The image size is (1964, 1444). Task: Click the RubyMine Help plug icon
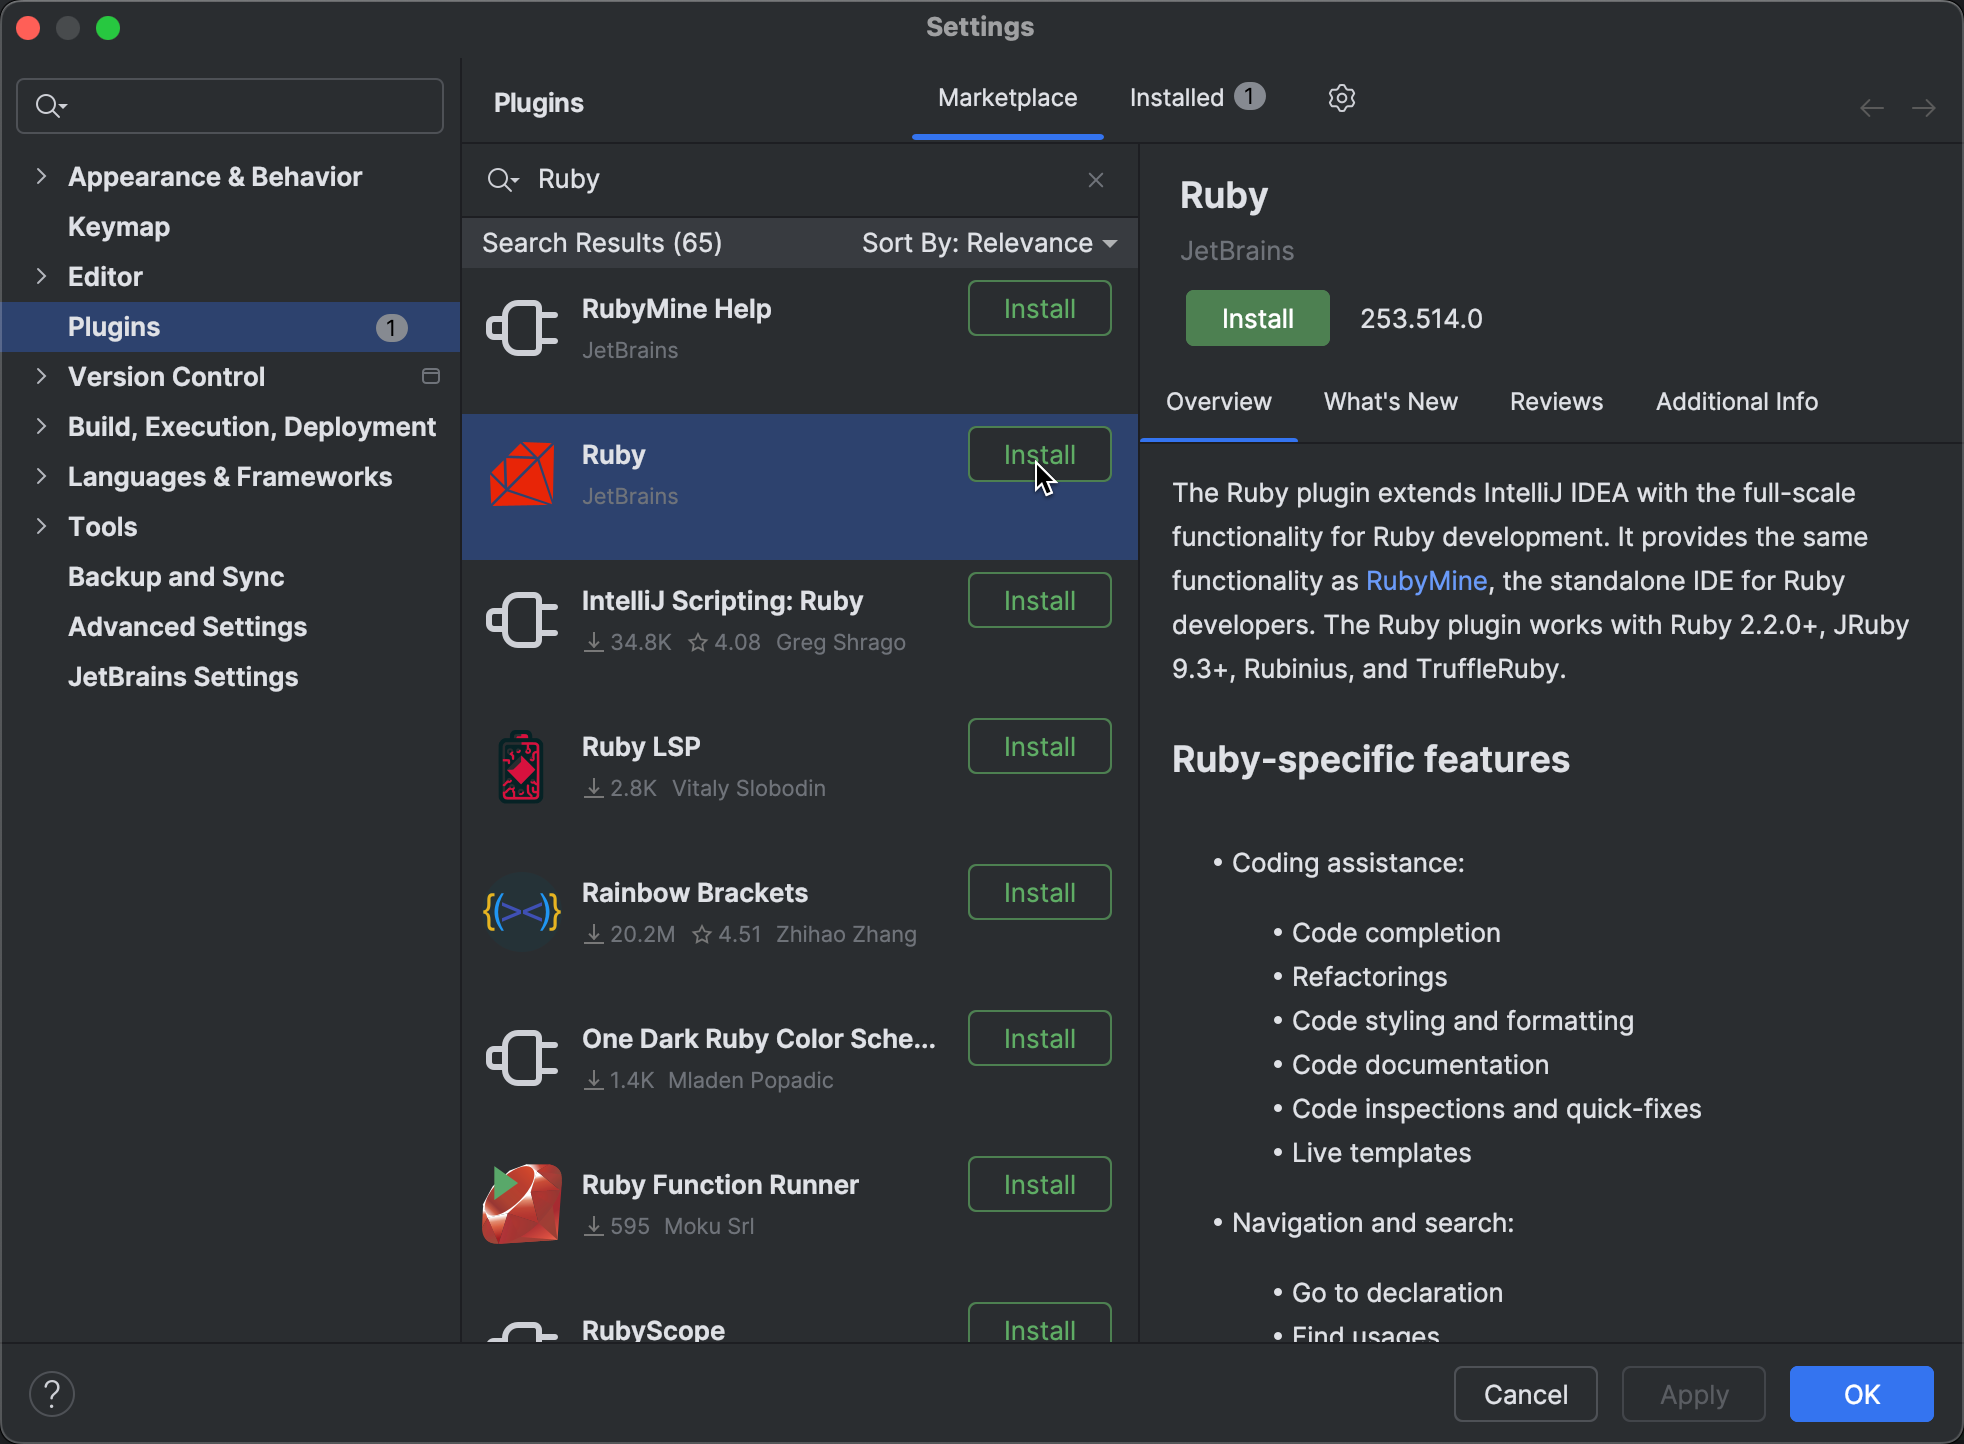521,327
